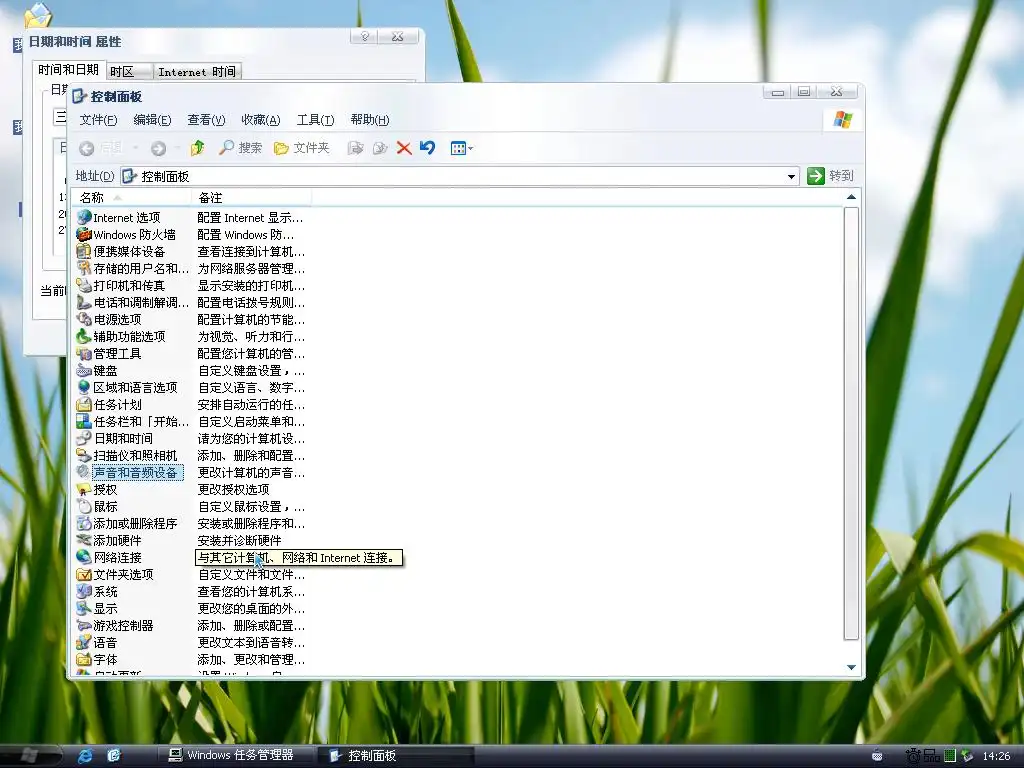Click the 转到 Go button

point(831,176)
